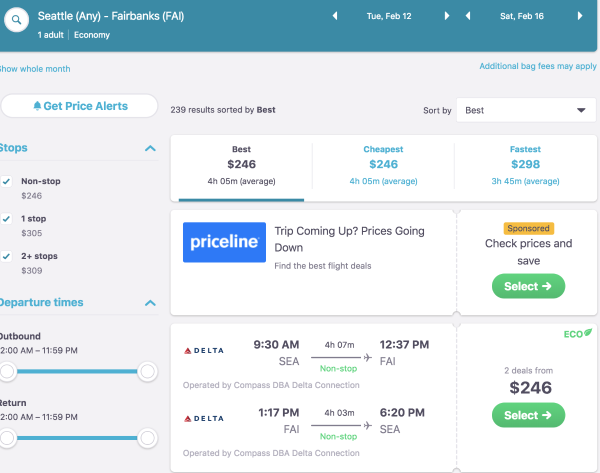
Task: Go to previous departure date arrow
Action: [x=335, y=16]
